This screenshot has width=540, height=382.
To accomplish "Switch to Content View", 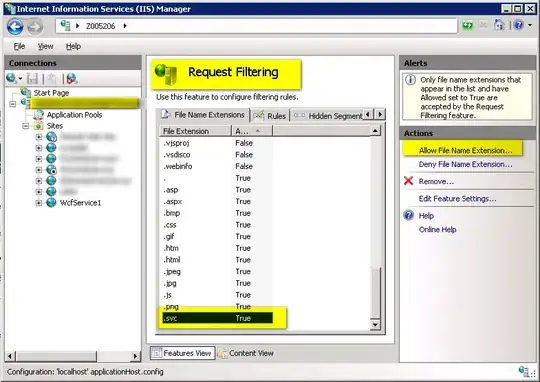I will point(246,353).
